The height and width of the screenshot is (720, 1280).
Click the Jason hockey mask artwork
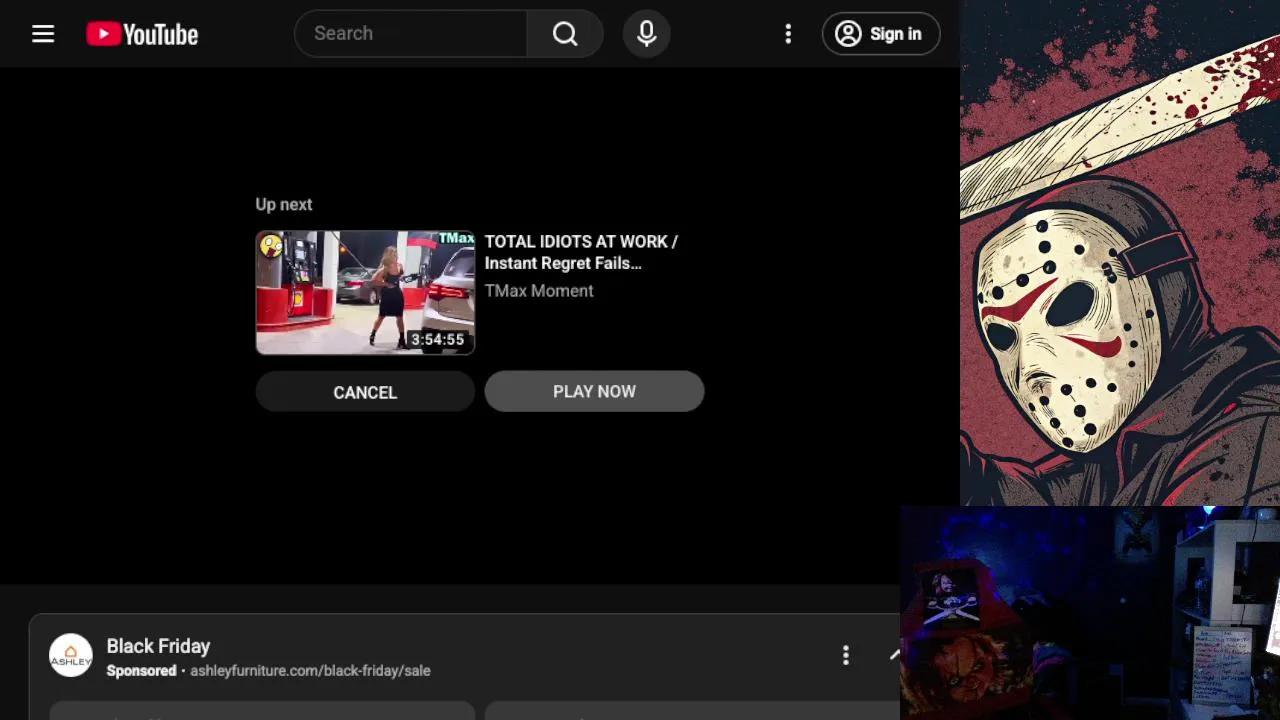point(1120,253)
